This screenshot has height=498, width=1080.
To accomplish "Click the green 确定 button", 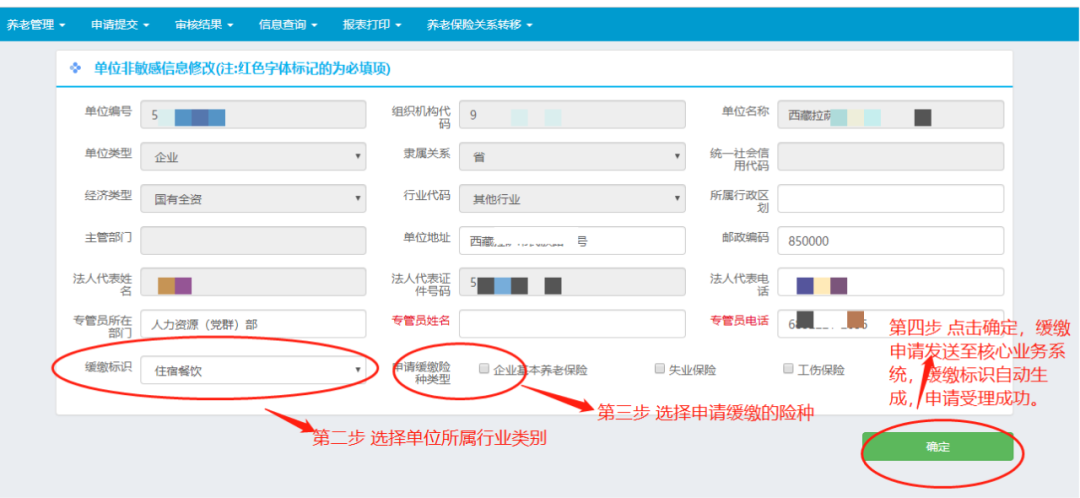I will coord(937,447).
